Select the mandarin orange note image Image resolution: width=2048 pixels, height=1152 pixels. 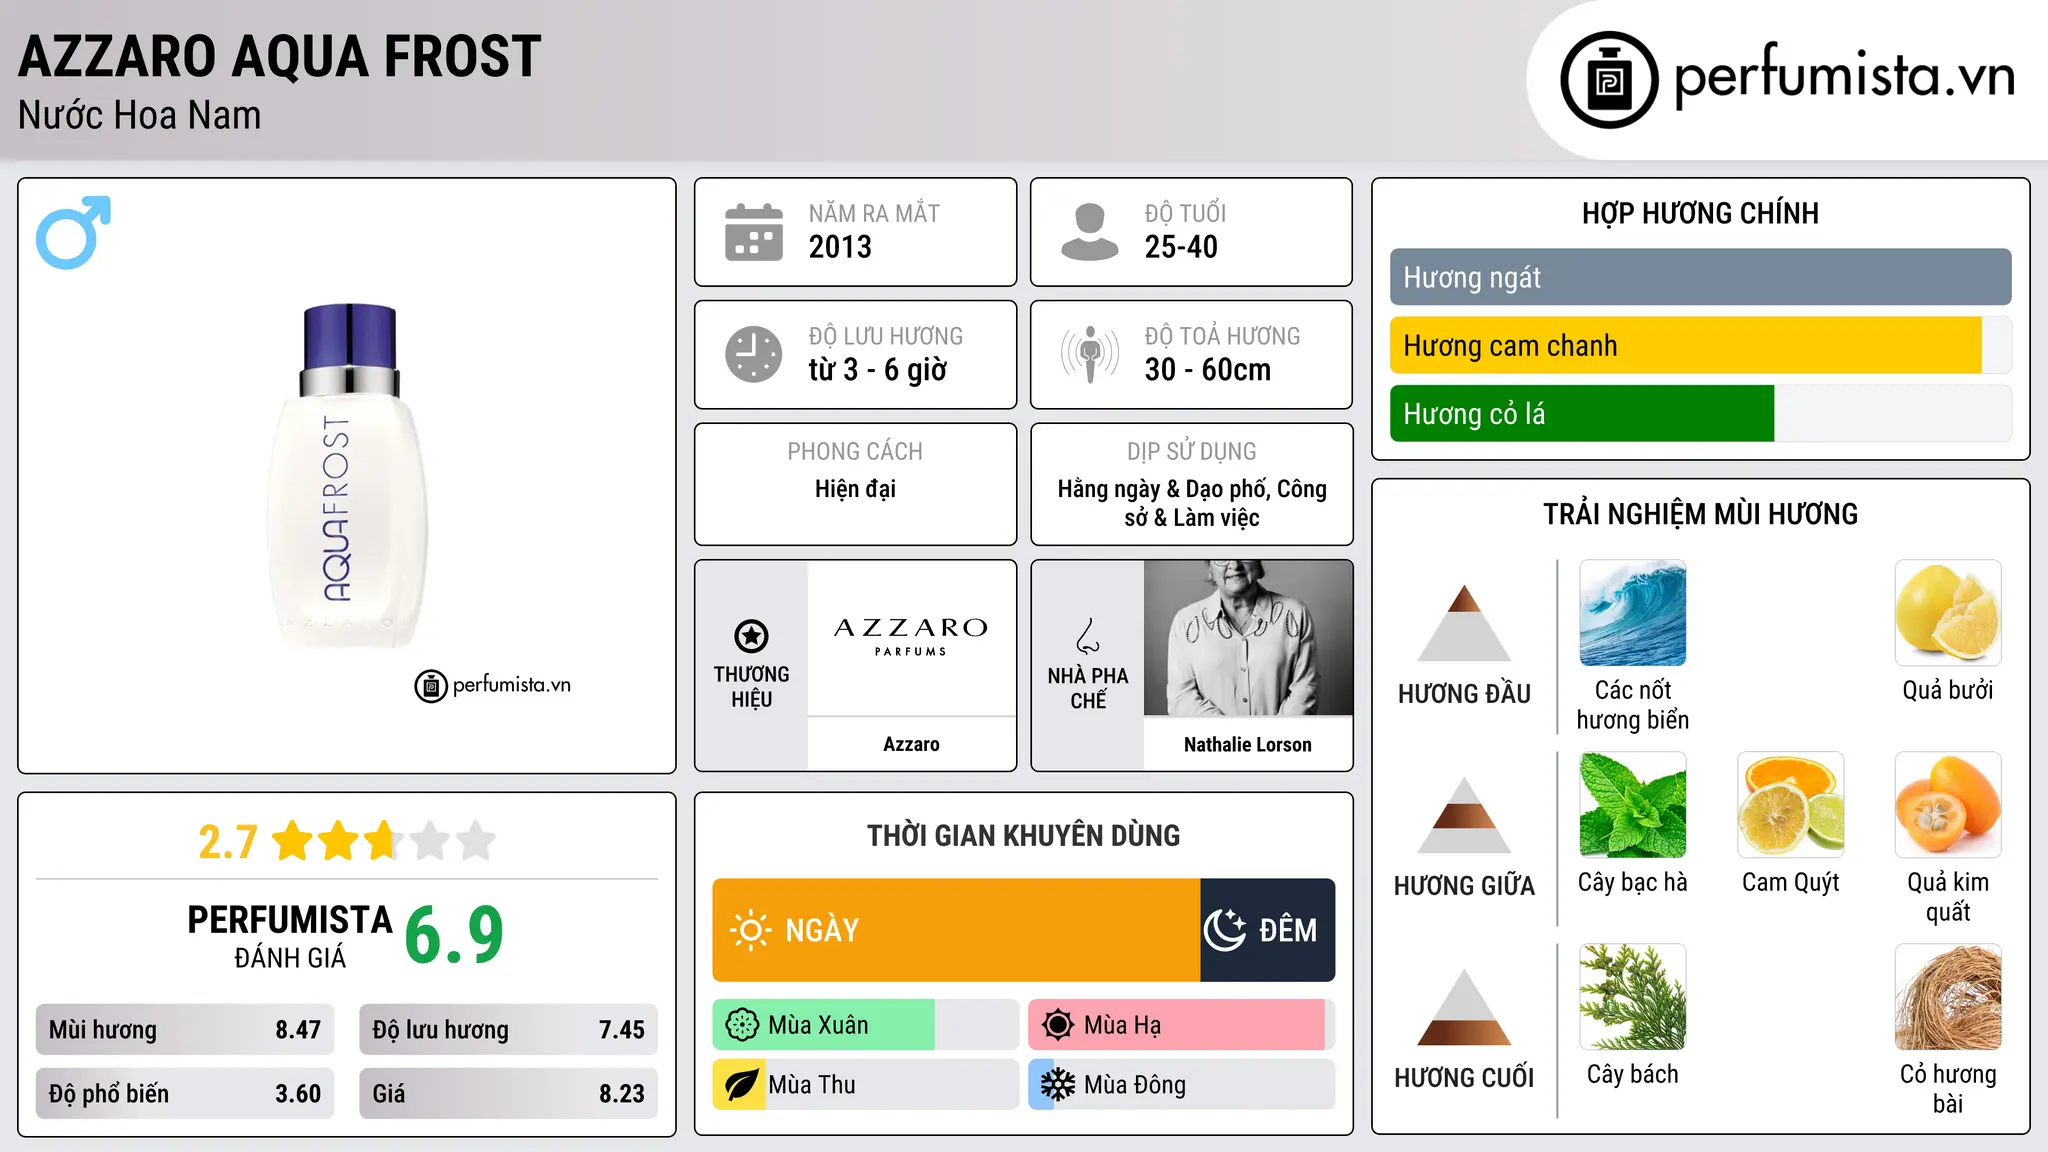(1790, 805)
